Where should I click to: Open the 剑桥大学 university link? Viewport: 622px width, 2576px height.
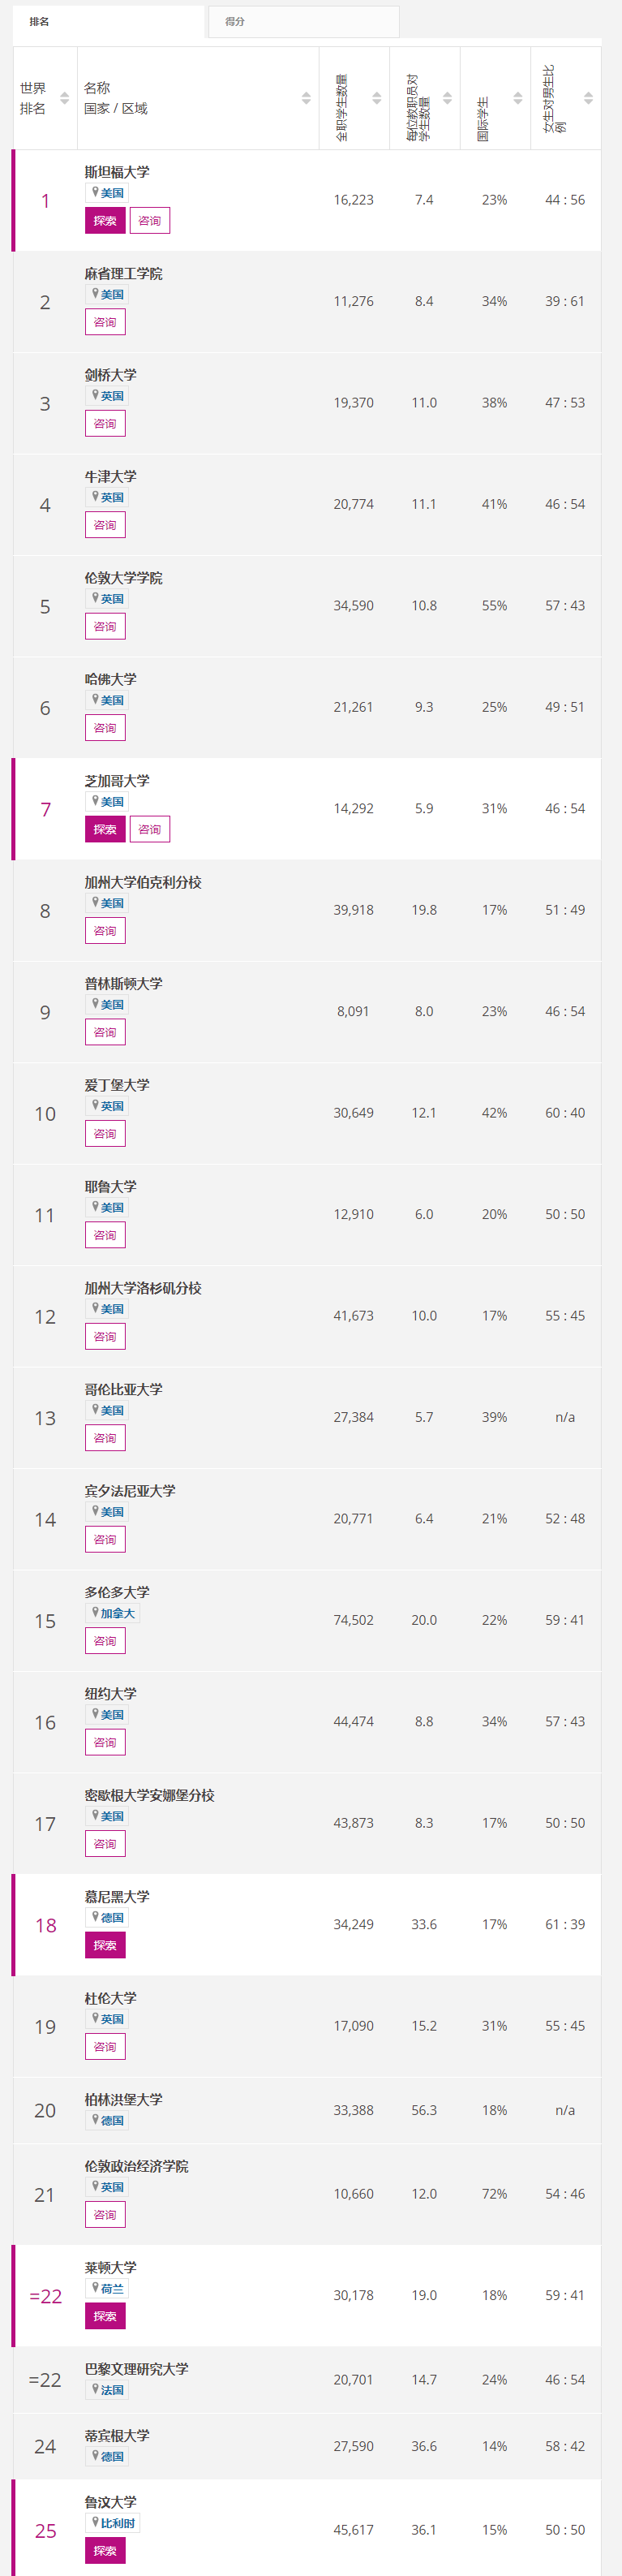(x=111, y=375)
